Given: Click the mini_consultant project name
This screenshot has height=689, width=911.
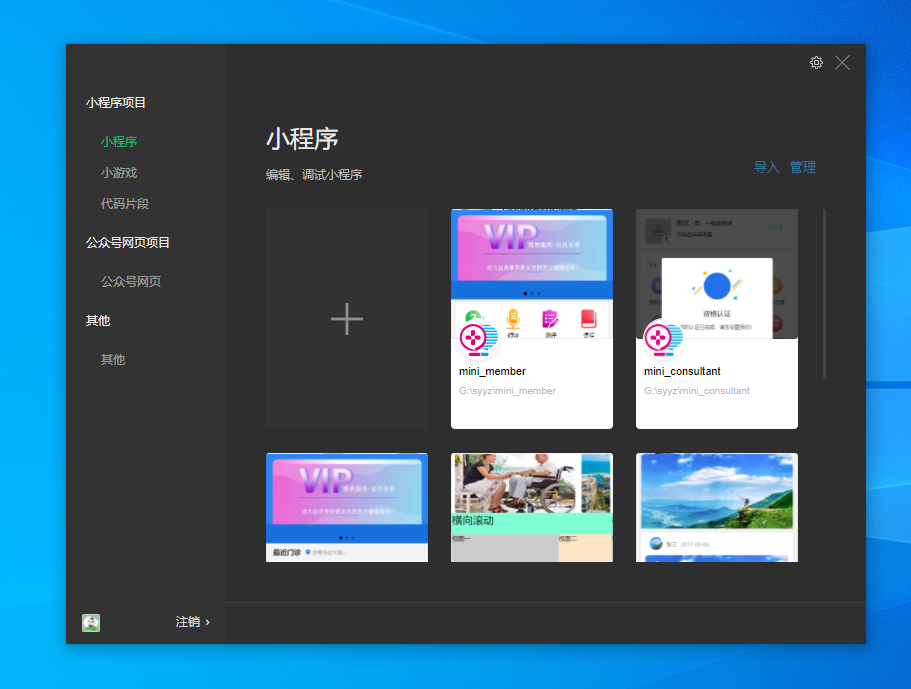Looking at the screenshot, I should coord(682,371).
